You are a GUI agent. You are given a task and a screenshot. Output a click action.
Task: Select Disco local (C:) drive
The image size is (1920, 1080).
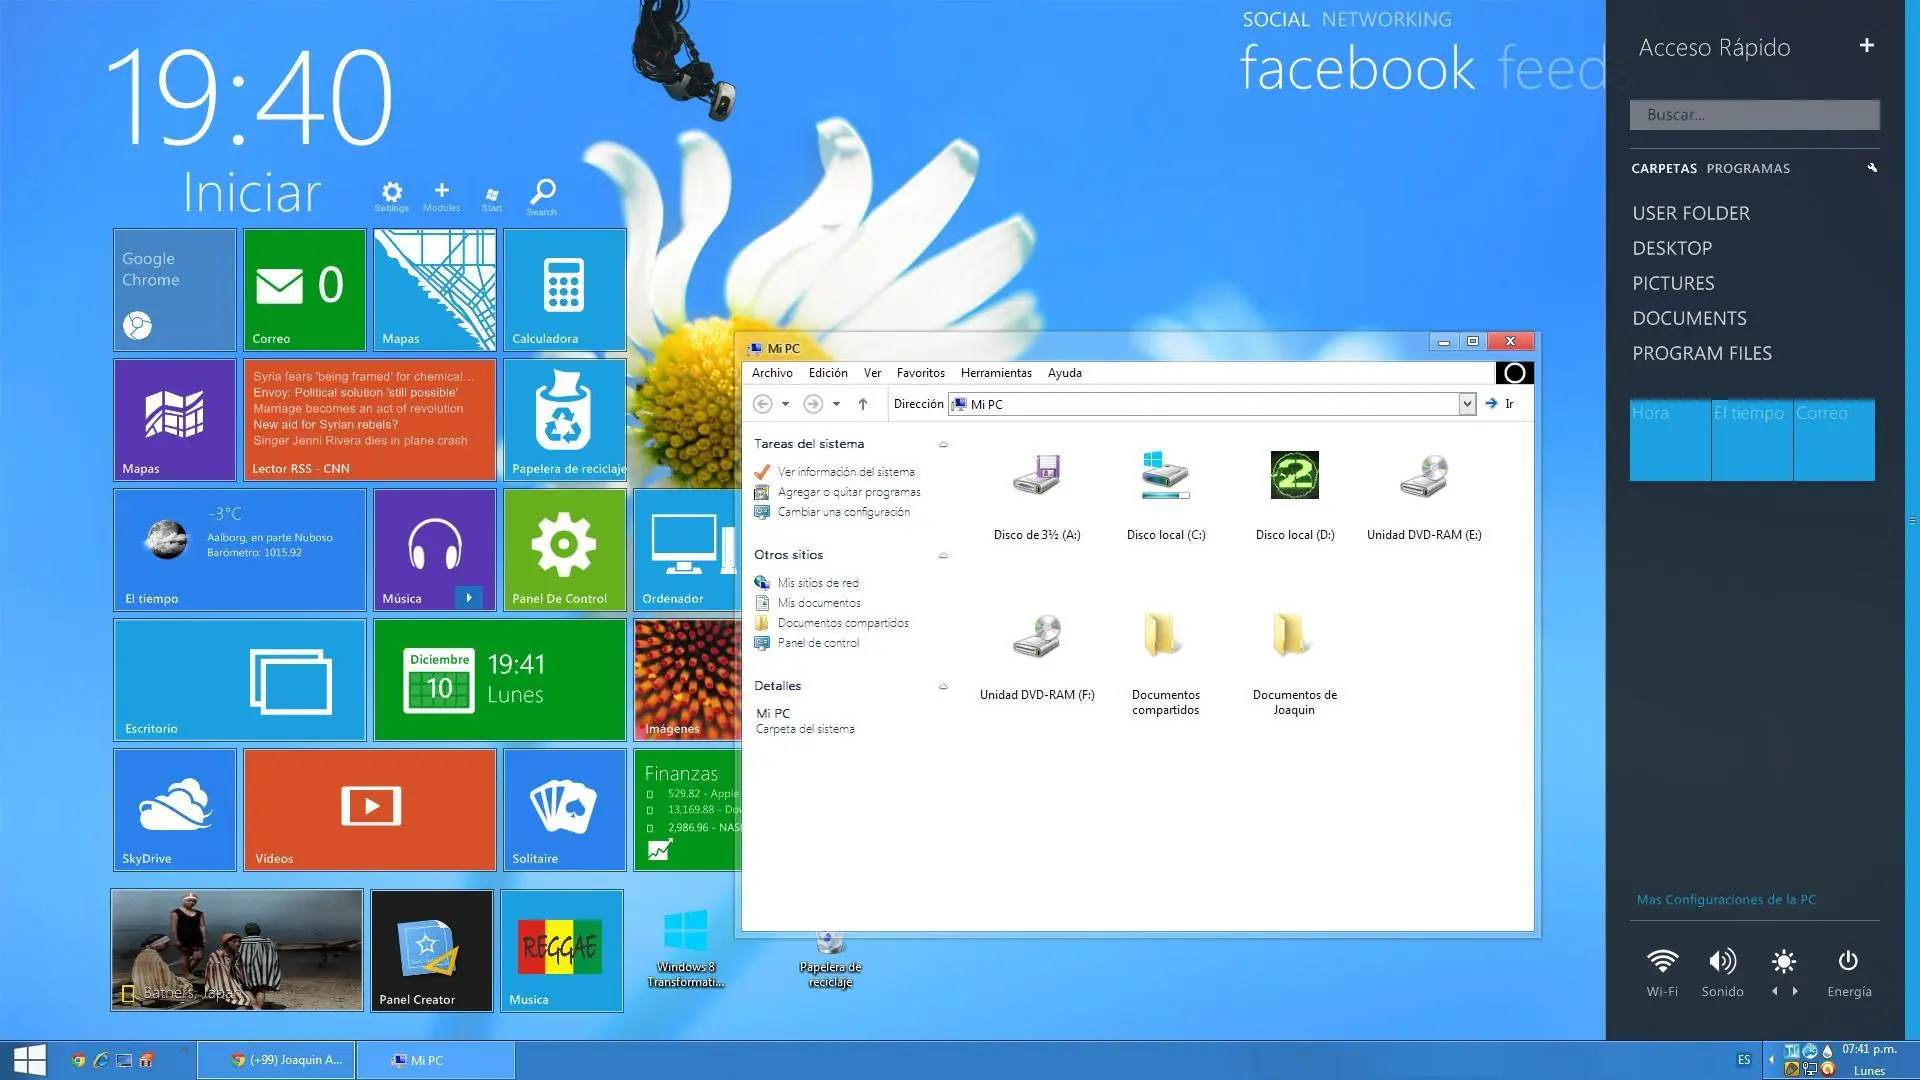[1166, 497]
